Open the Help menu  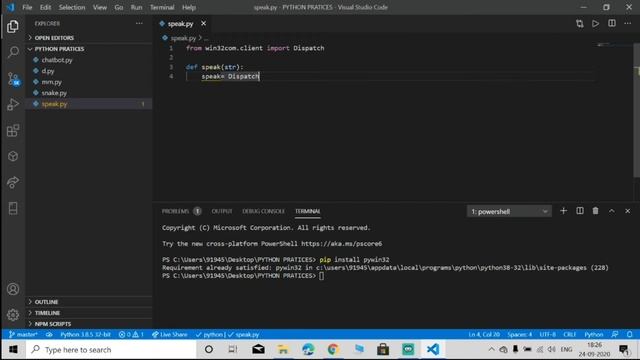(189, 7)
